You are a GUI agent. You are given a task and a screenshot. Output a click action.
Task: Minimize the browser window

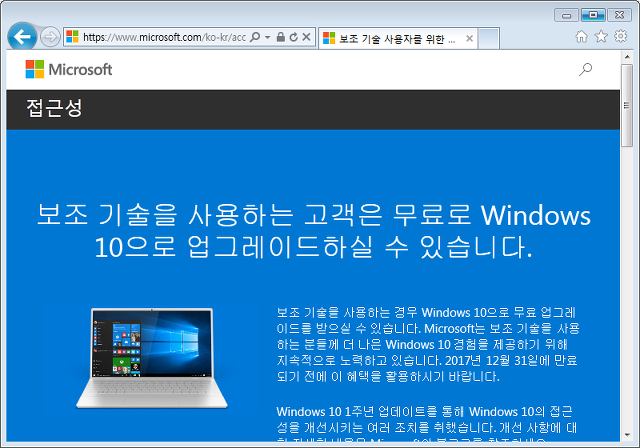tap(566, 15)
